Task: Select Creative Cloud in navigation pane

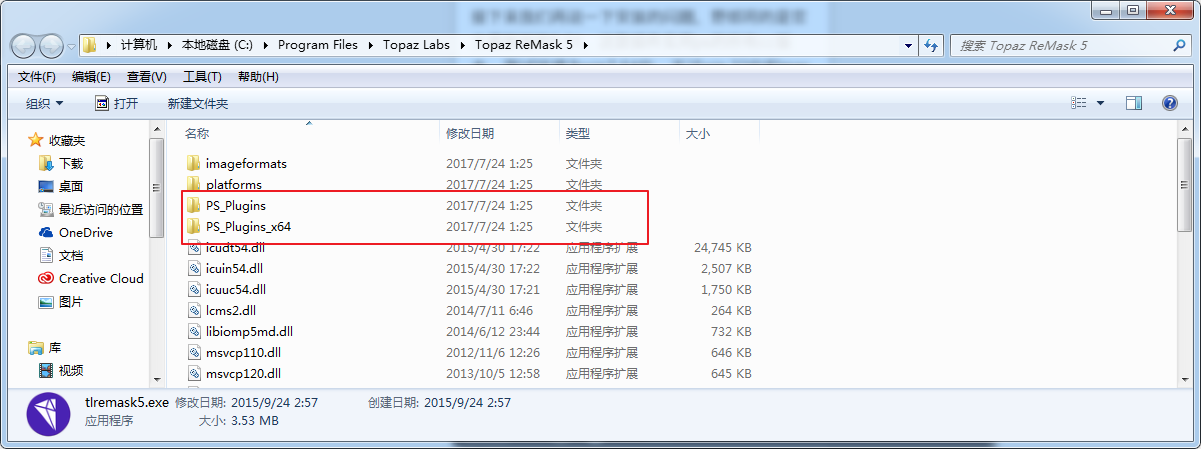Action: tap(101, 278)
